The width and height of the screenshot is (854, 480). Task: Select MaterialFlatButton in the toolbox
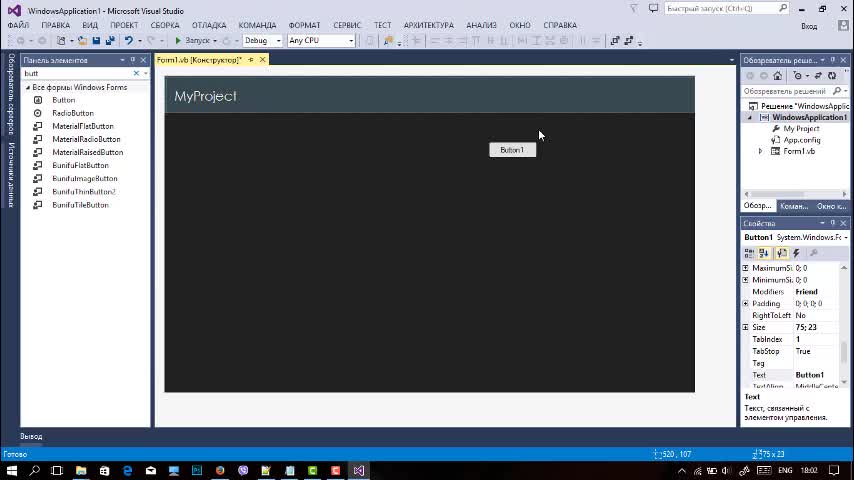click(x=83, y=126)
